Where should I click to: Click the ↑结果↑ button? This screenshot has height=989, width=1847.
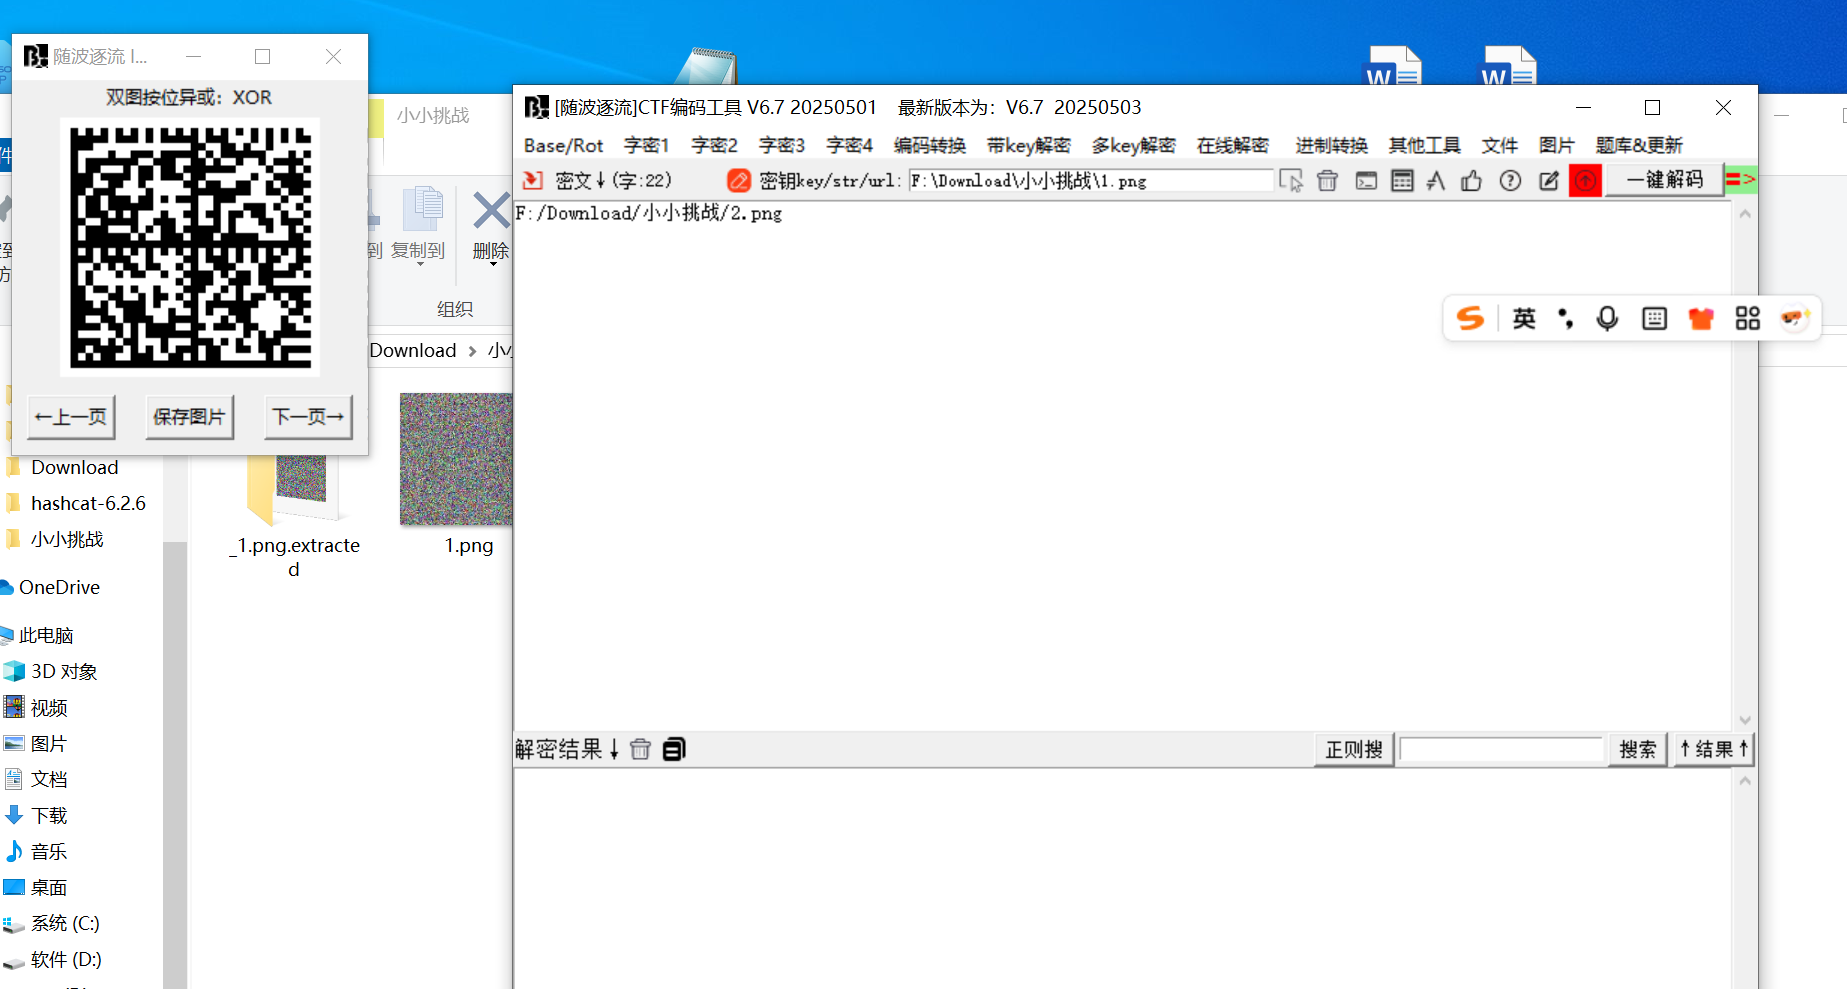click(x=1713, y=749)
